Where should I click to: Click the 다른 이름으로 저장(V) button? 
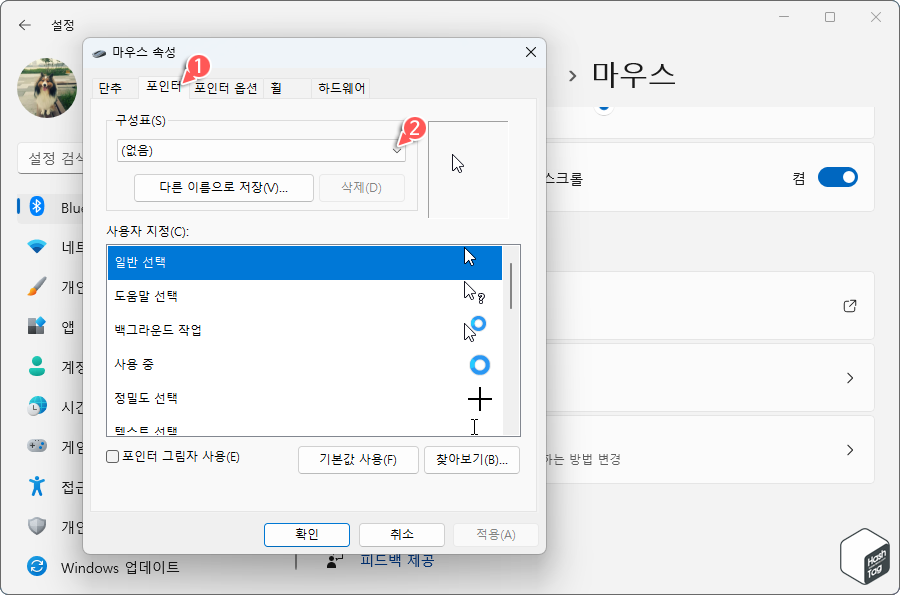[x=223, y=188]
